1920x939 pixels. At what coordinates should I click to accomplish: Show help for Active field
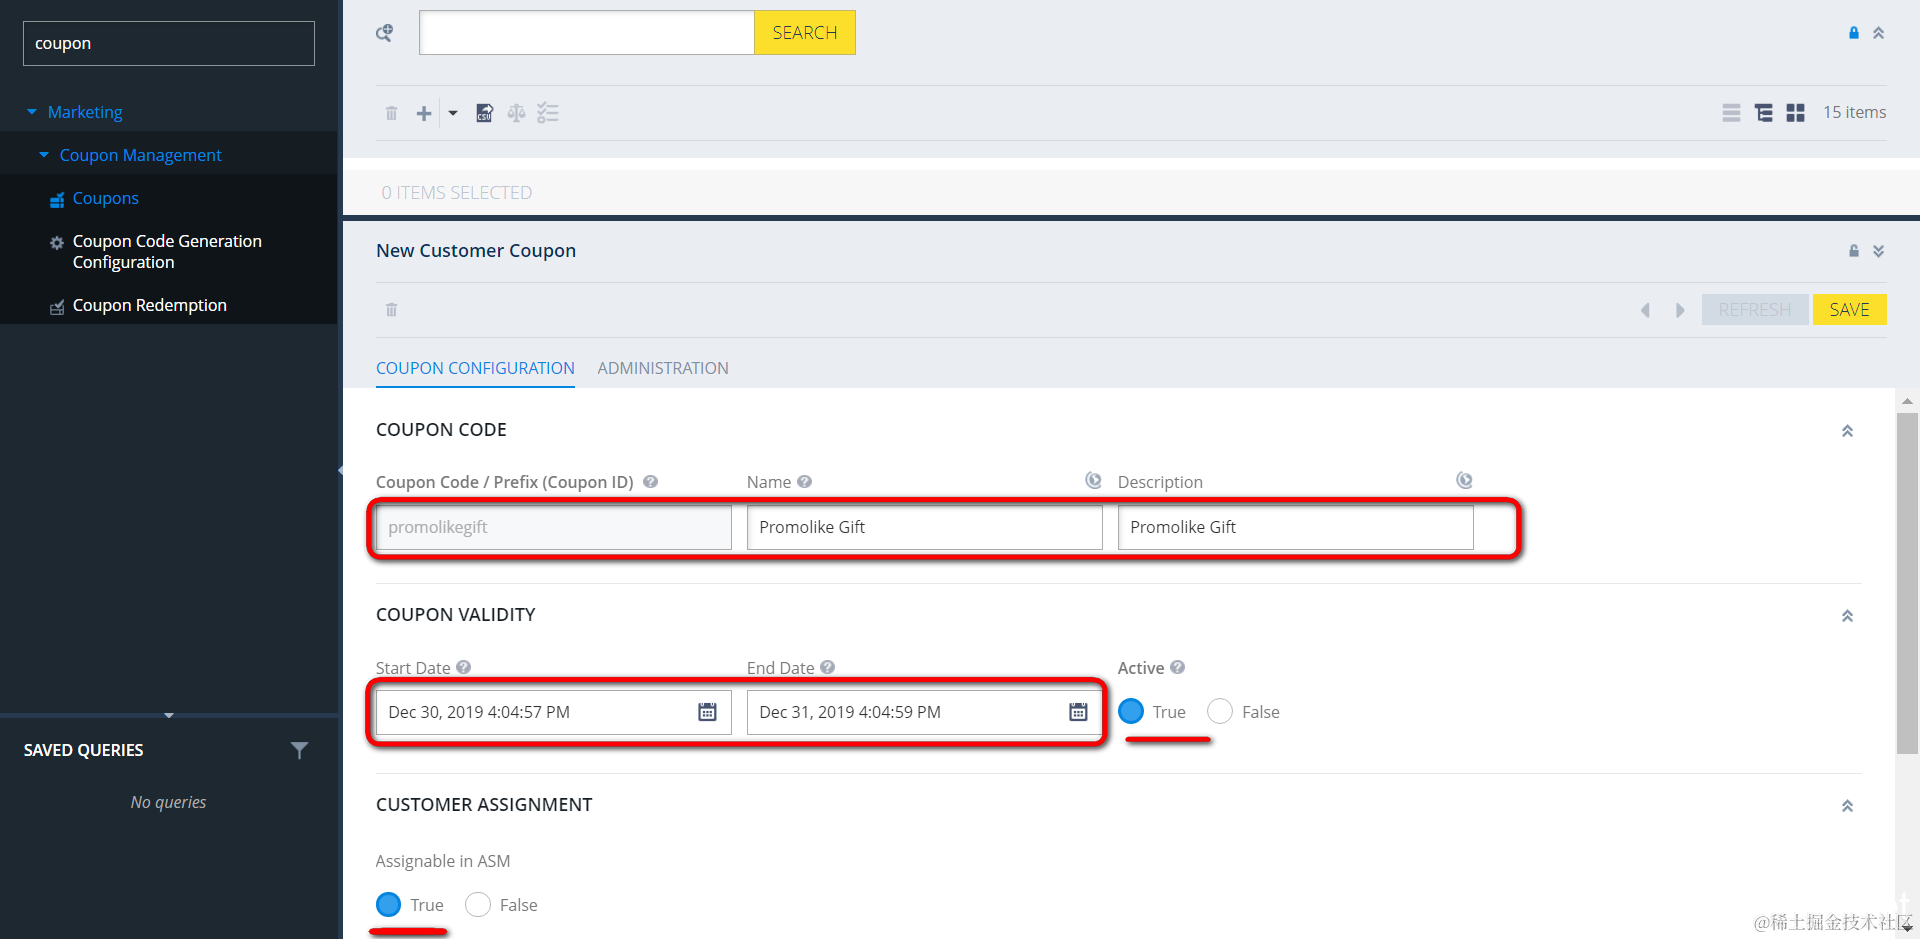(x=1177, y=667)
